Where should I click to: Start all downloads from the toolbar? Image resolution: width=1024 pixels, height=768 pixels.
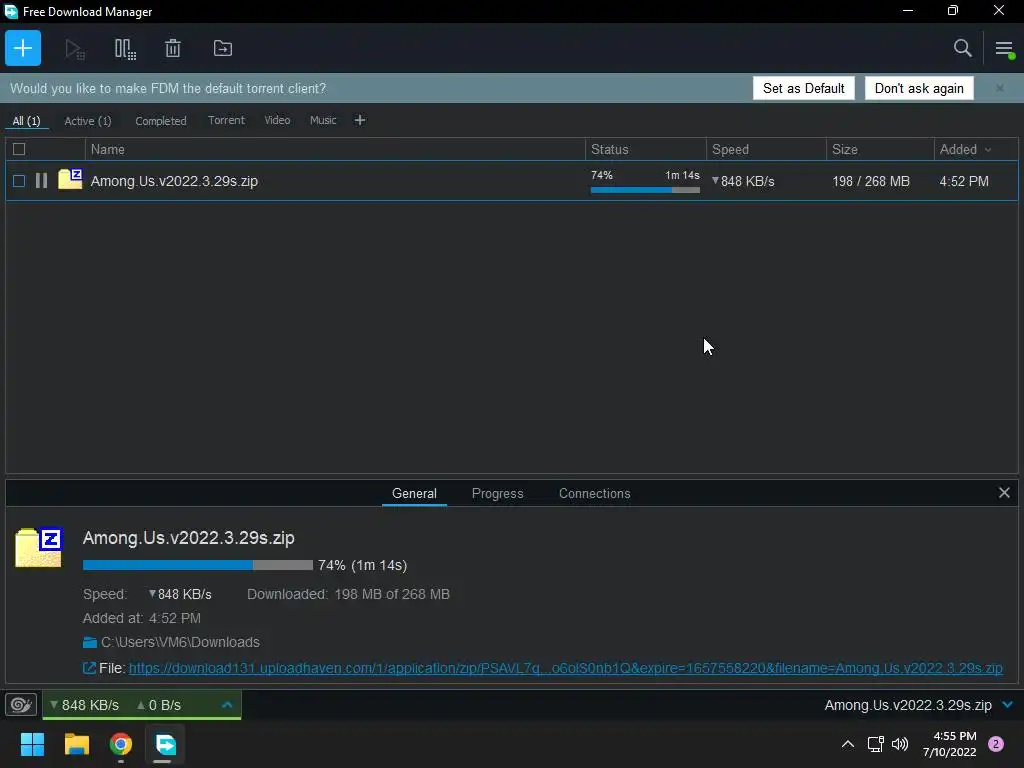pos(74,49)
